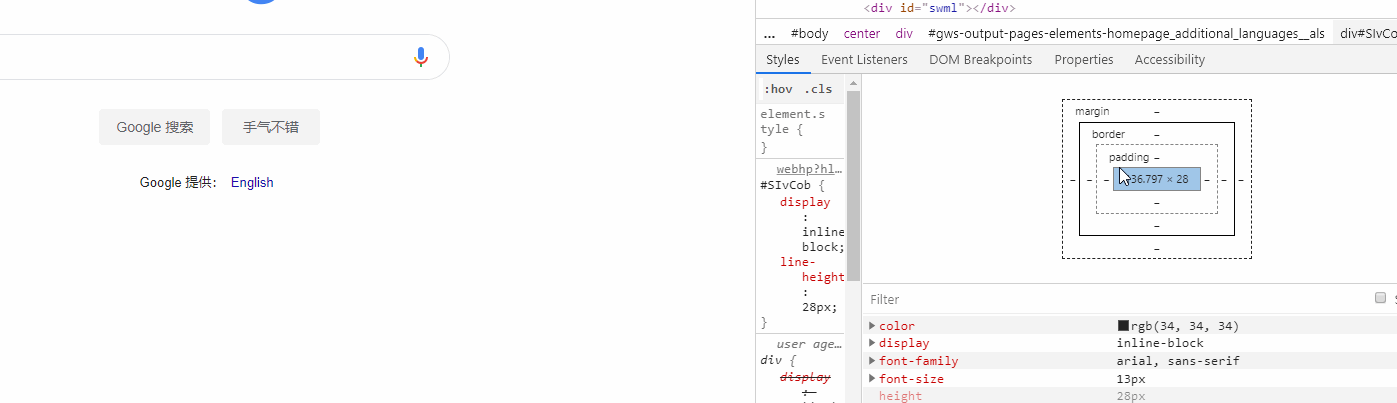Click the inline-block computed value

[x=1160, y=343]
